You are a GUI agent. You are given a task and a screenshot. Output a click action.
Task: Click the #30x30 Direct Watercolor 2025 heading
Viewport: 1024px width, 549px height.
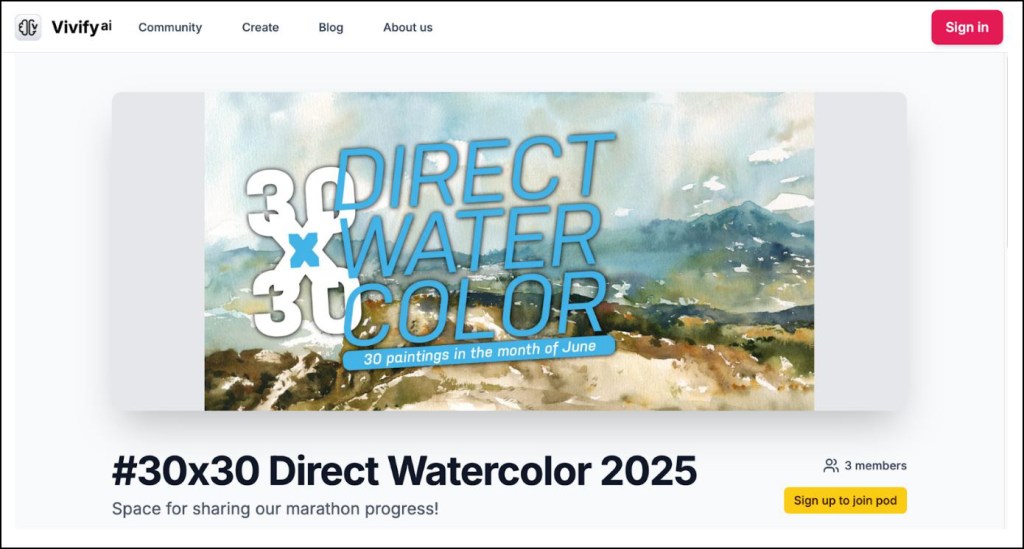click(x=404, y=471)
